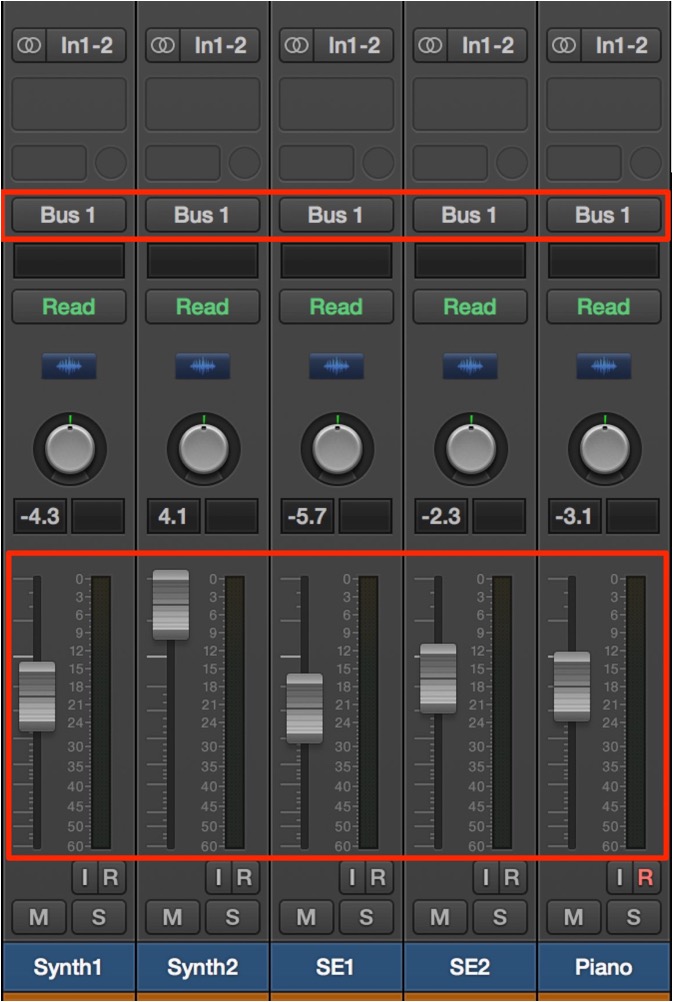
Task: Click the -5.7 gain value field on SE1
Action: (x=308, y=516)
